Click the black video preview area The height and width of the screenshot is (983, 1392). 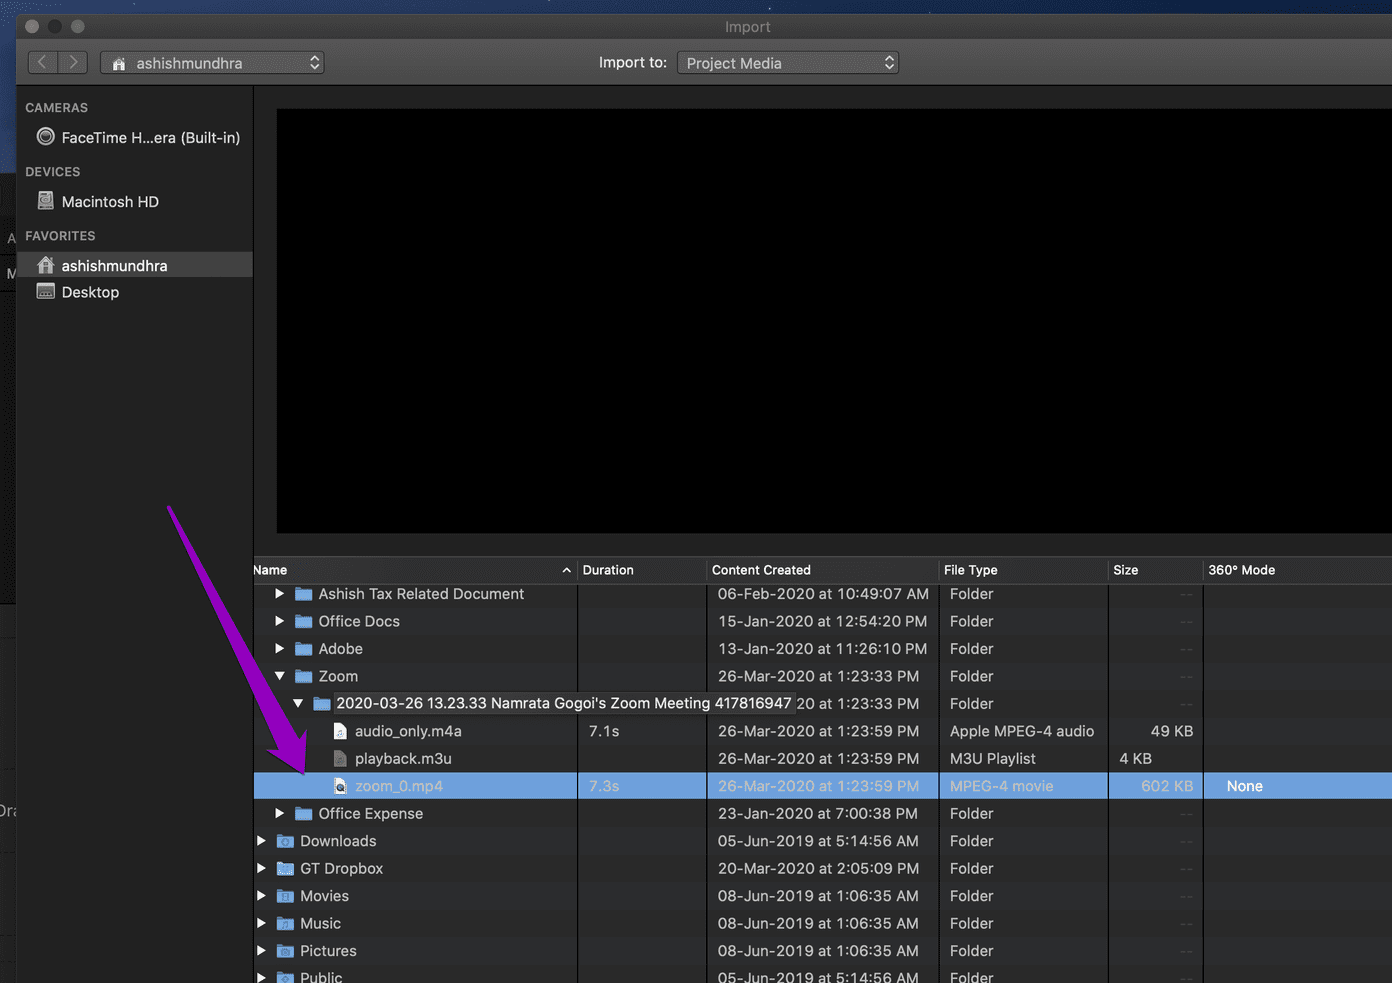point(834,321)
